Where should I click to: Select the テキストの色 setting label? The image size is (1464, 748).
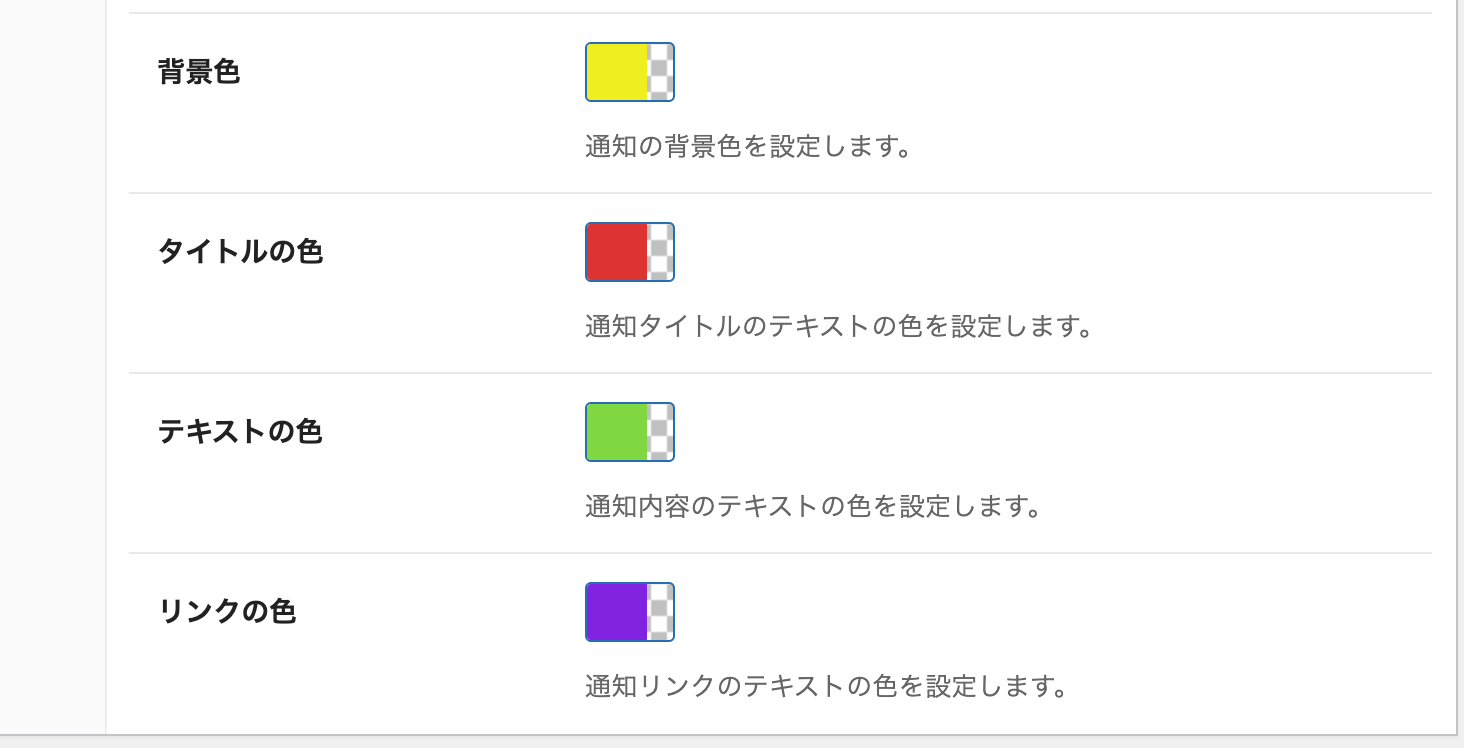(x=240, y=432)
